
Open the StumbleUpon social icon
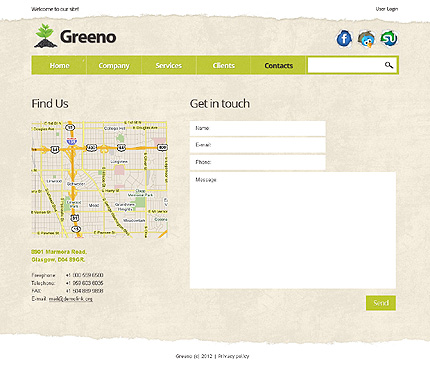click(389, 38)
